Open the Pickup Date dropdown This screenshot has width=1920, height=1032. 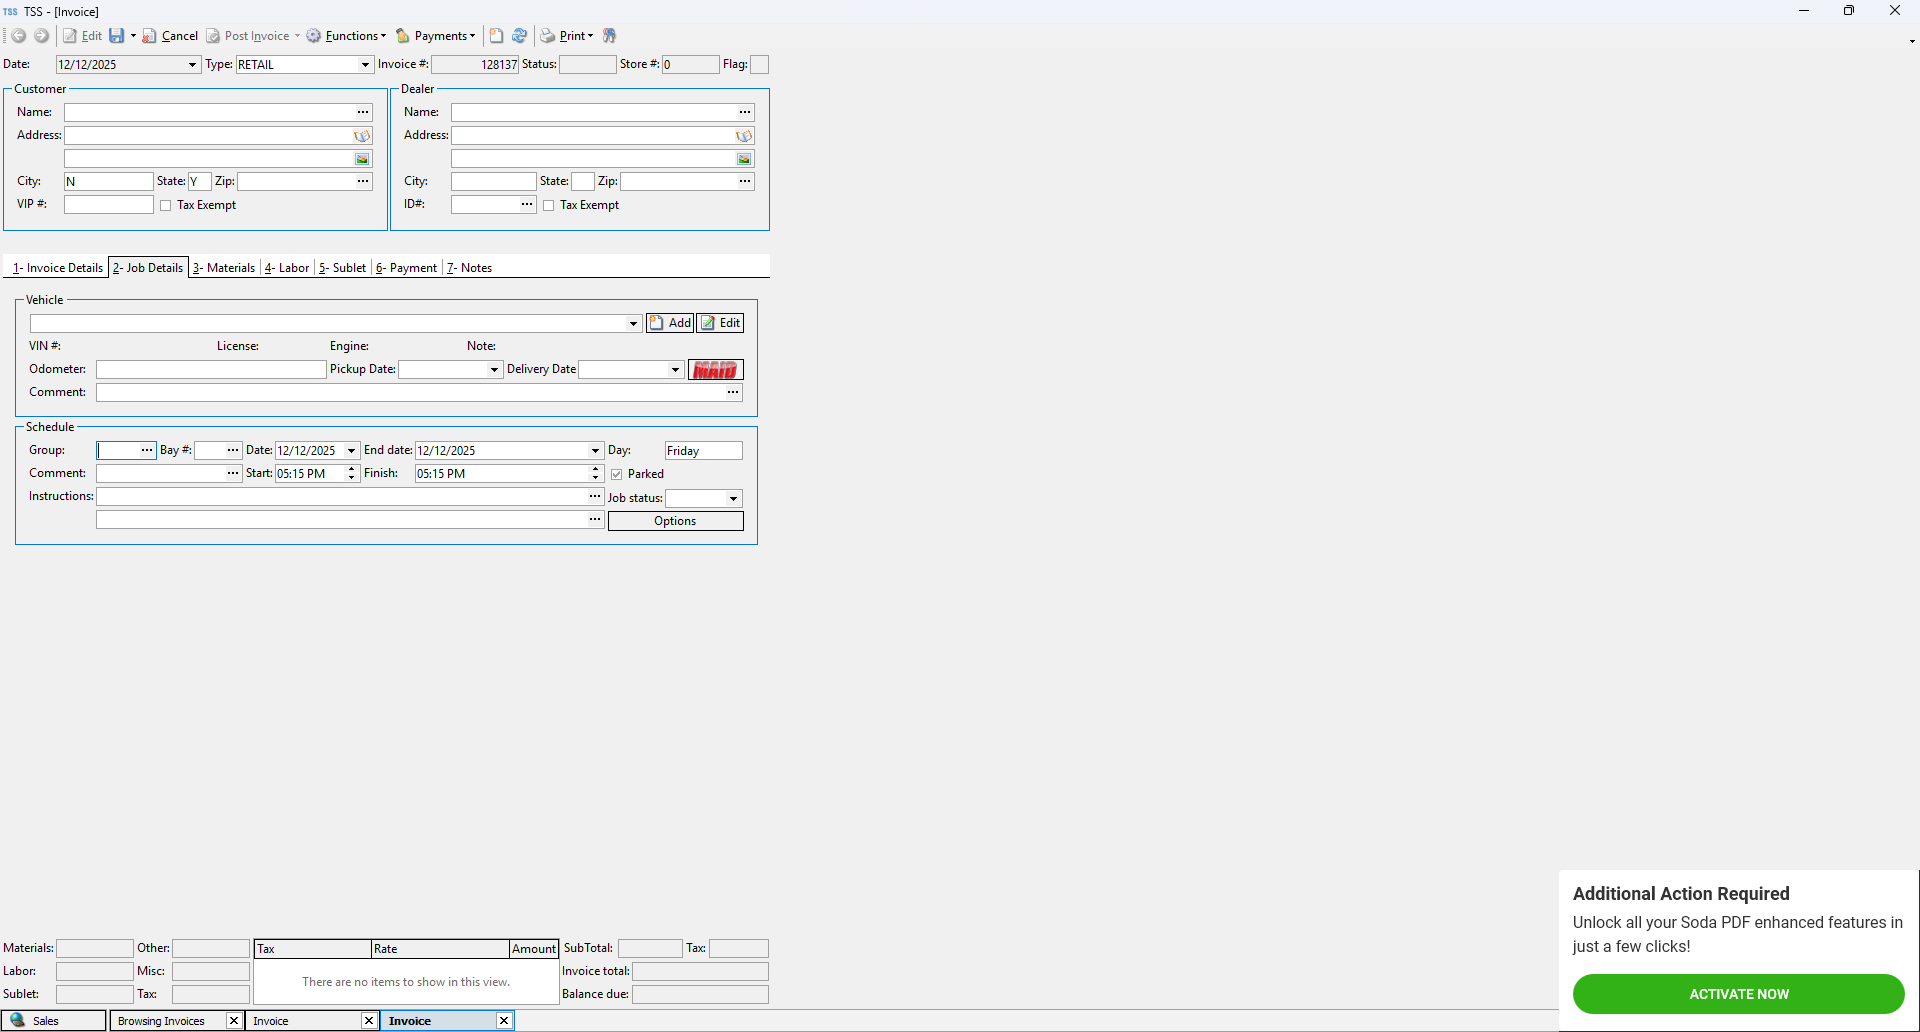(494, 370)
